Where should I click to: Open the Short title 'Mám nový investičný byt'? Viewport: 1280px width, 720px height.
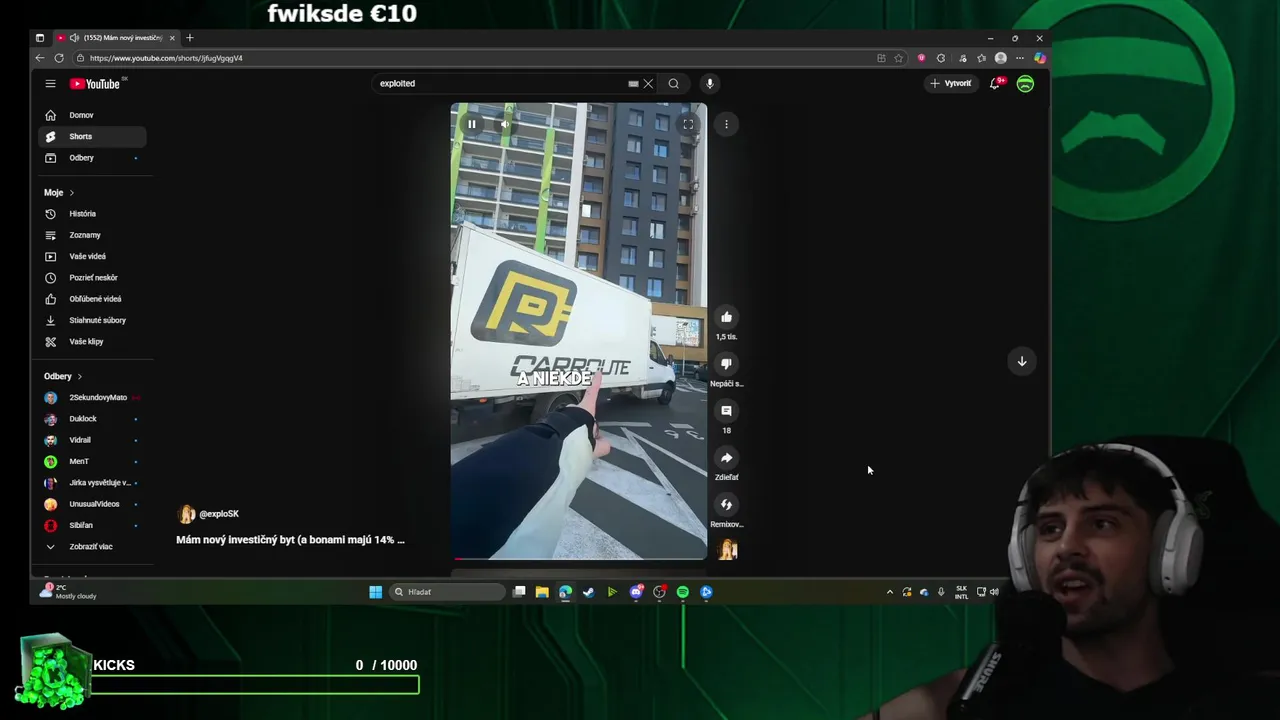point(290,540)
